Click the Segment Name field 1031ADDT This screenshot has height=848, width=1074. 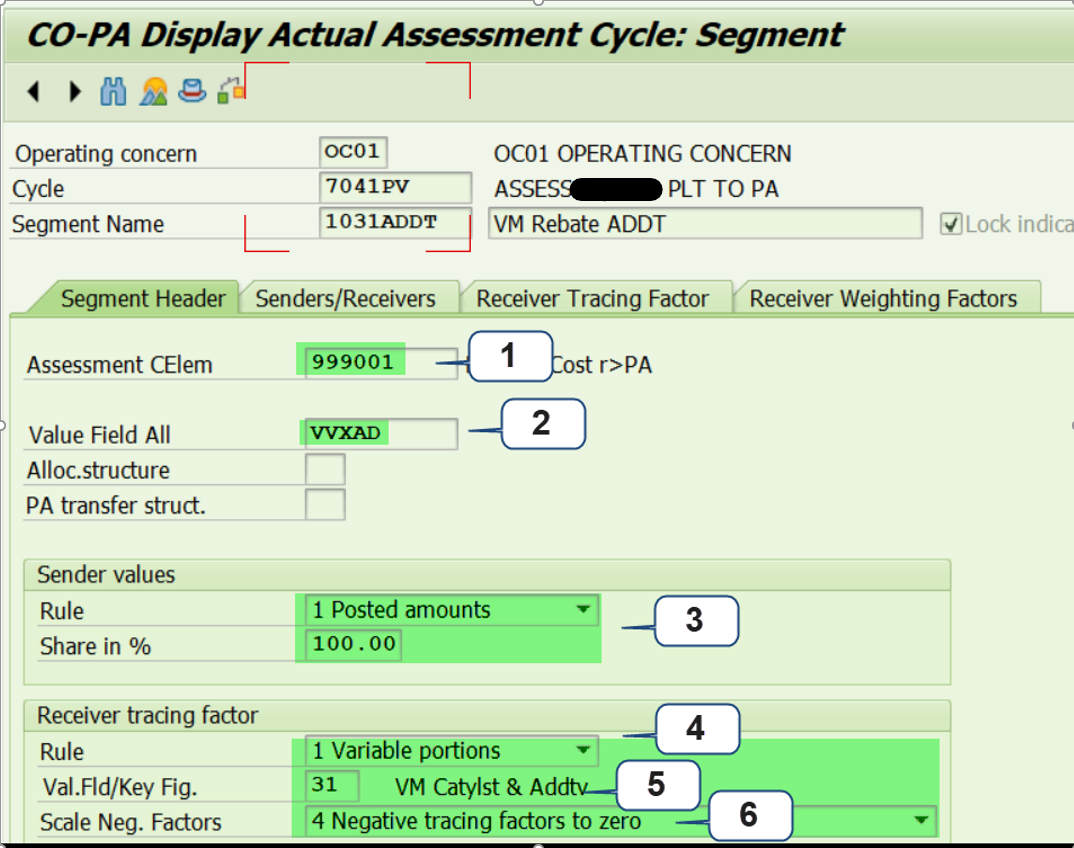click(394, 223)
